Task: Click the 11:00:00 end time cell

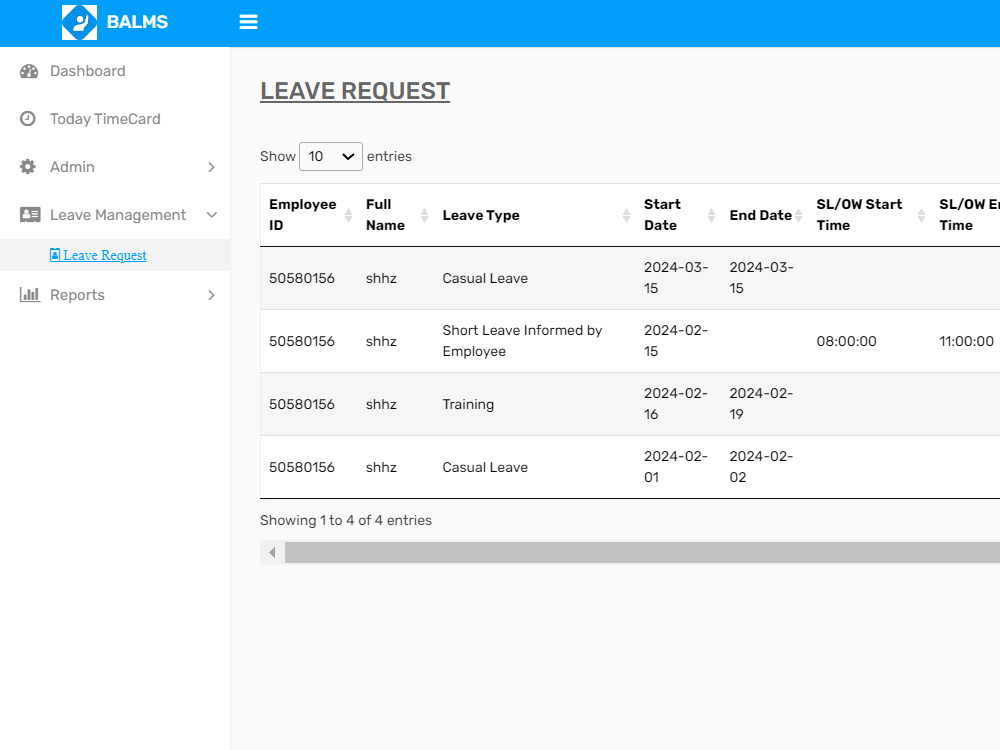Action: pos(966,341)
